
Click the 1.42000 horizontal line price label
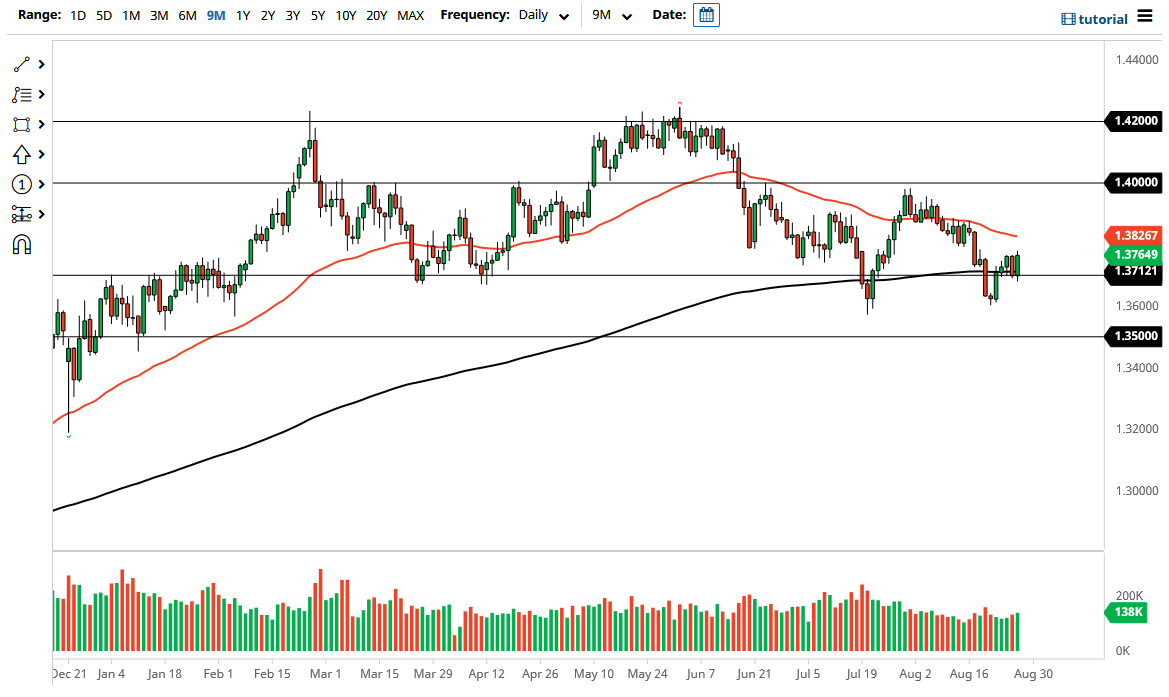(1135, 121)
